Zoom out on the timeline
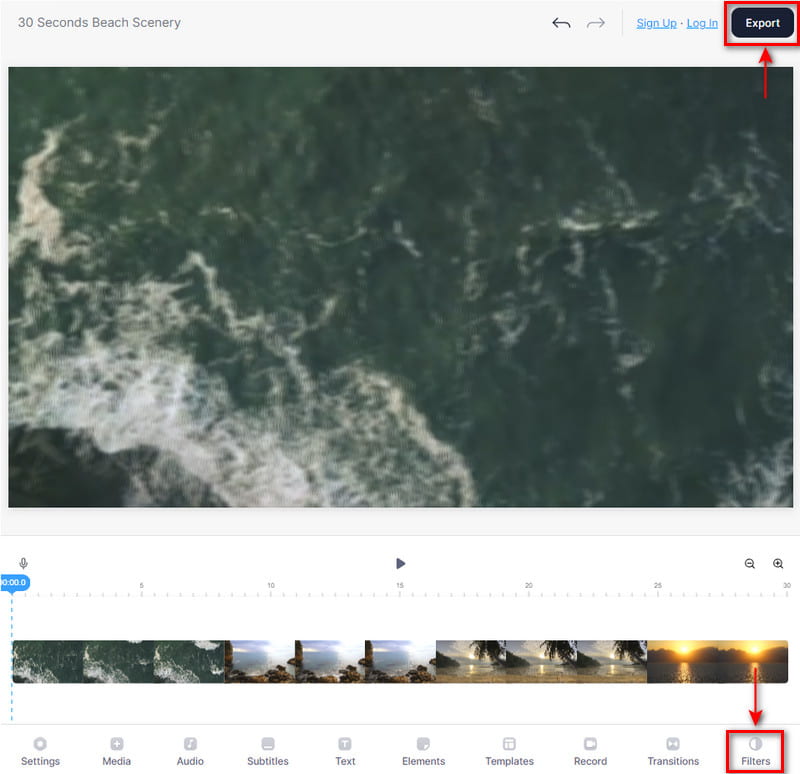 pos(749,563)
